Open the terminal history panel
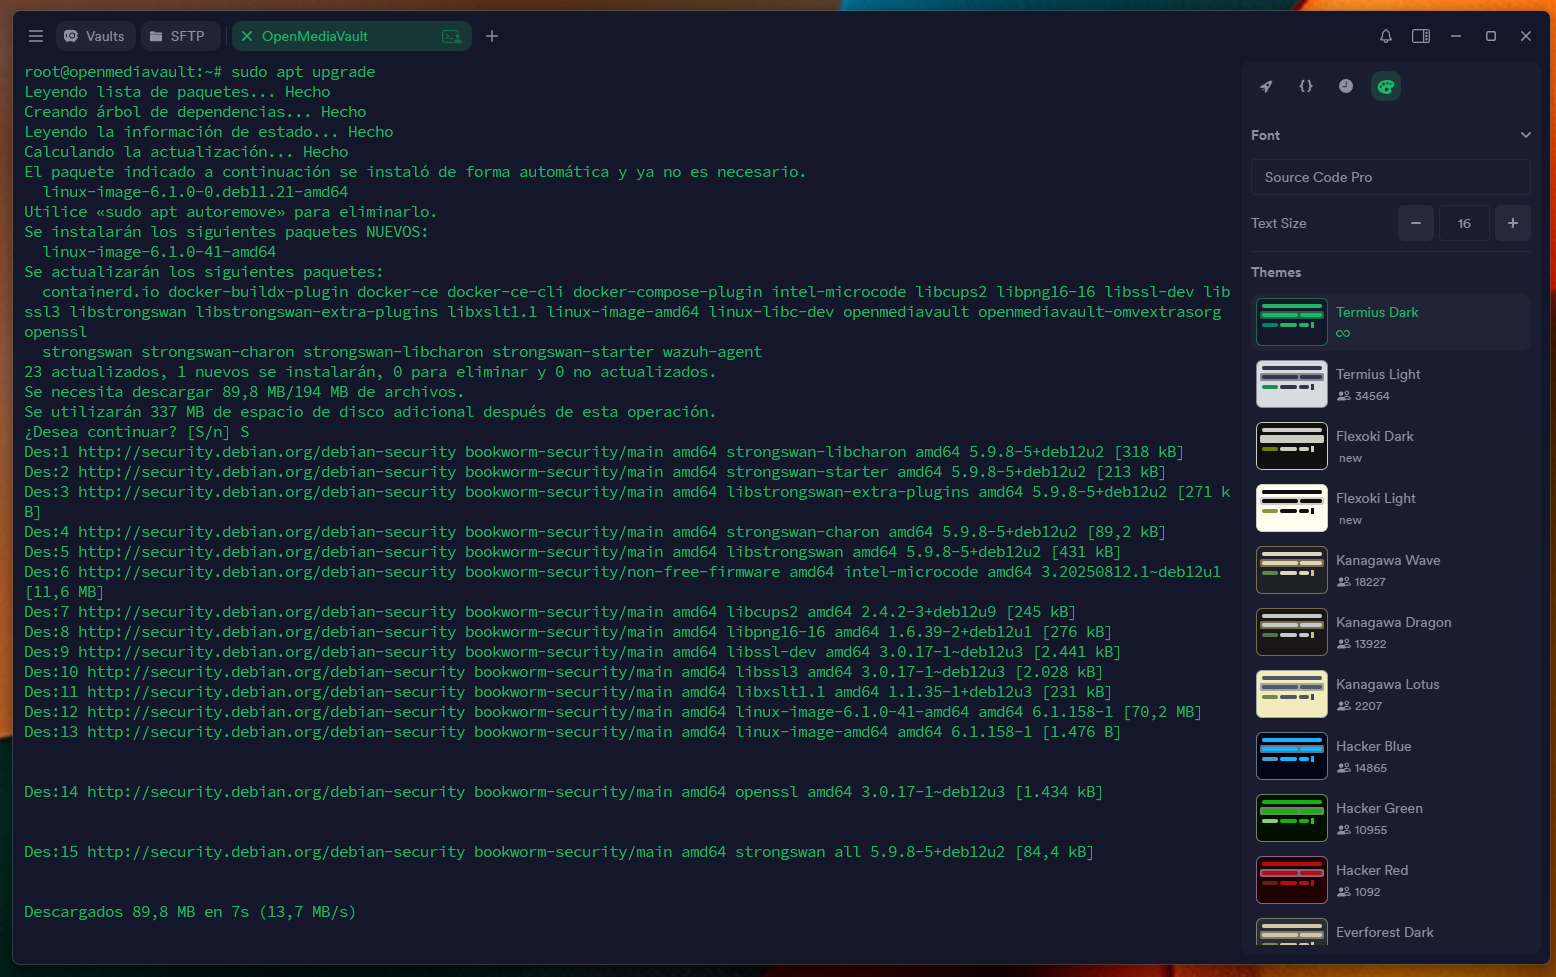The image size is (1556, 977). coord(1346,86)
